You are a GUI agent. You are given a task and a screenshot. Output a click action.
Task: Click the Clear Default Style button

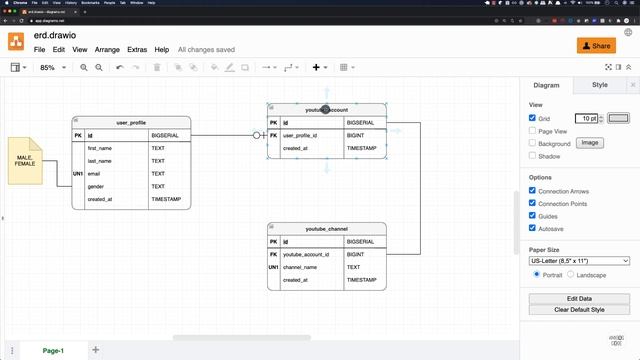[x=579, y=309]
